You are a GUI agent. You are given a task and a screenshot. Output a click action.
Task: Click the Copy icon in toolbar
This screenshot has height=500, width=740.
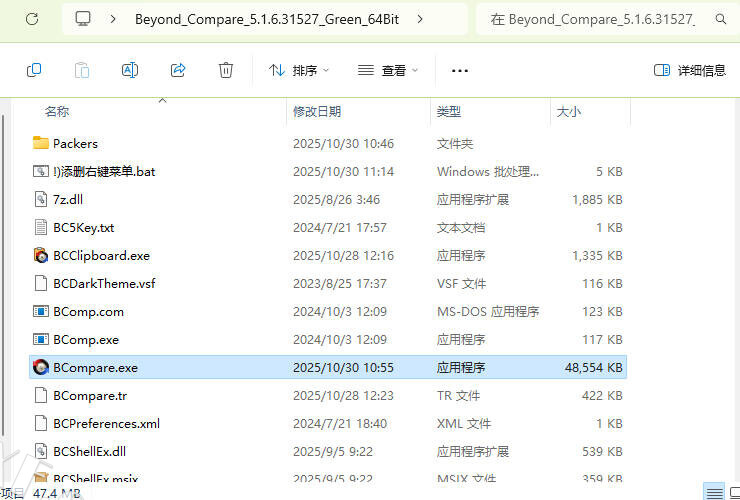pos(34,70)
